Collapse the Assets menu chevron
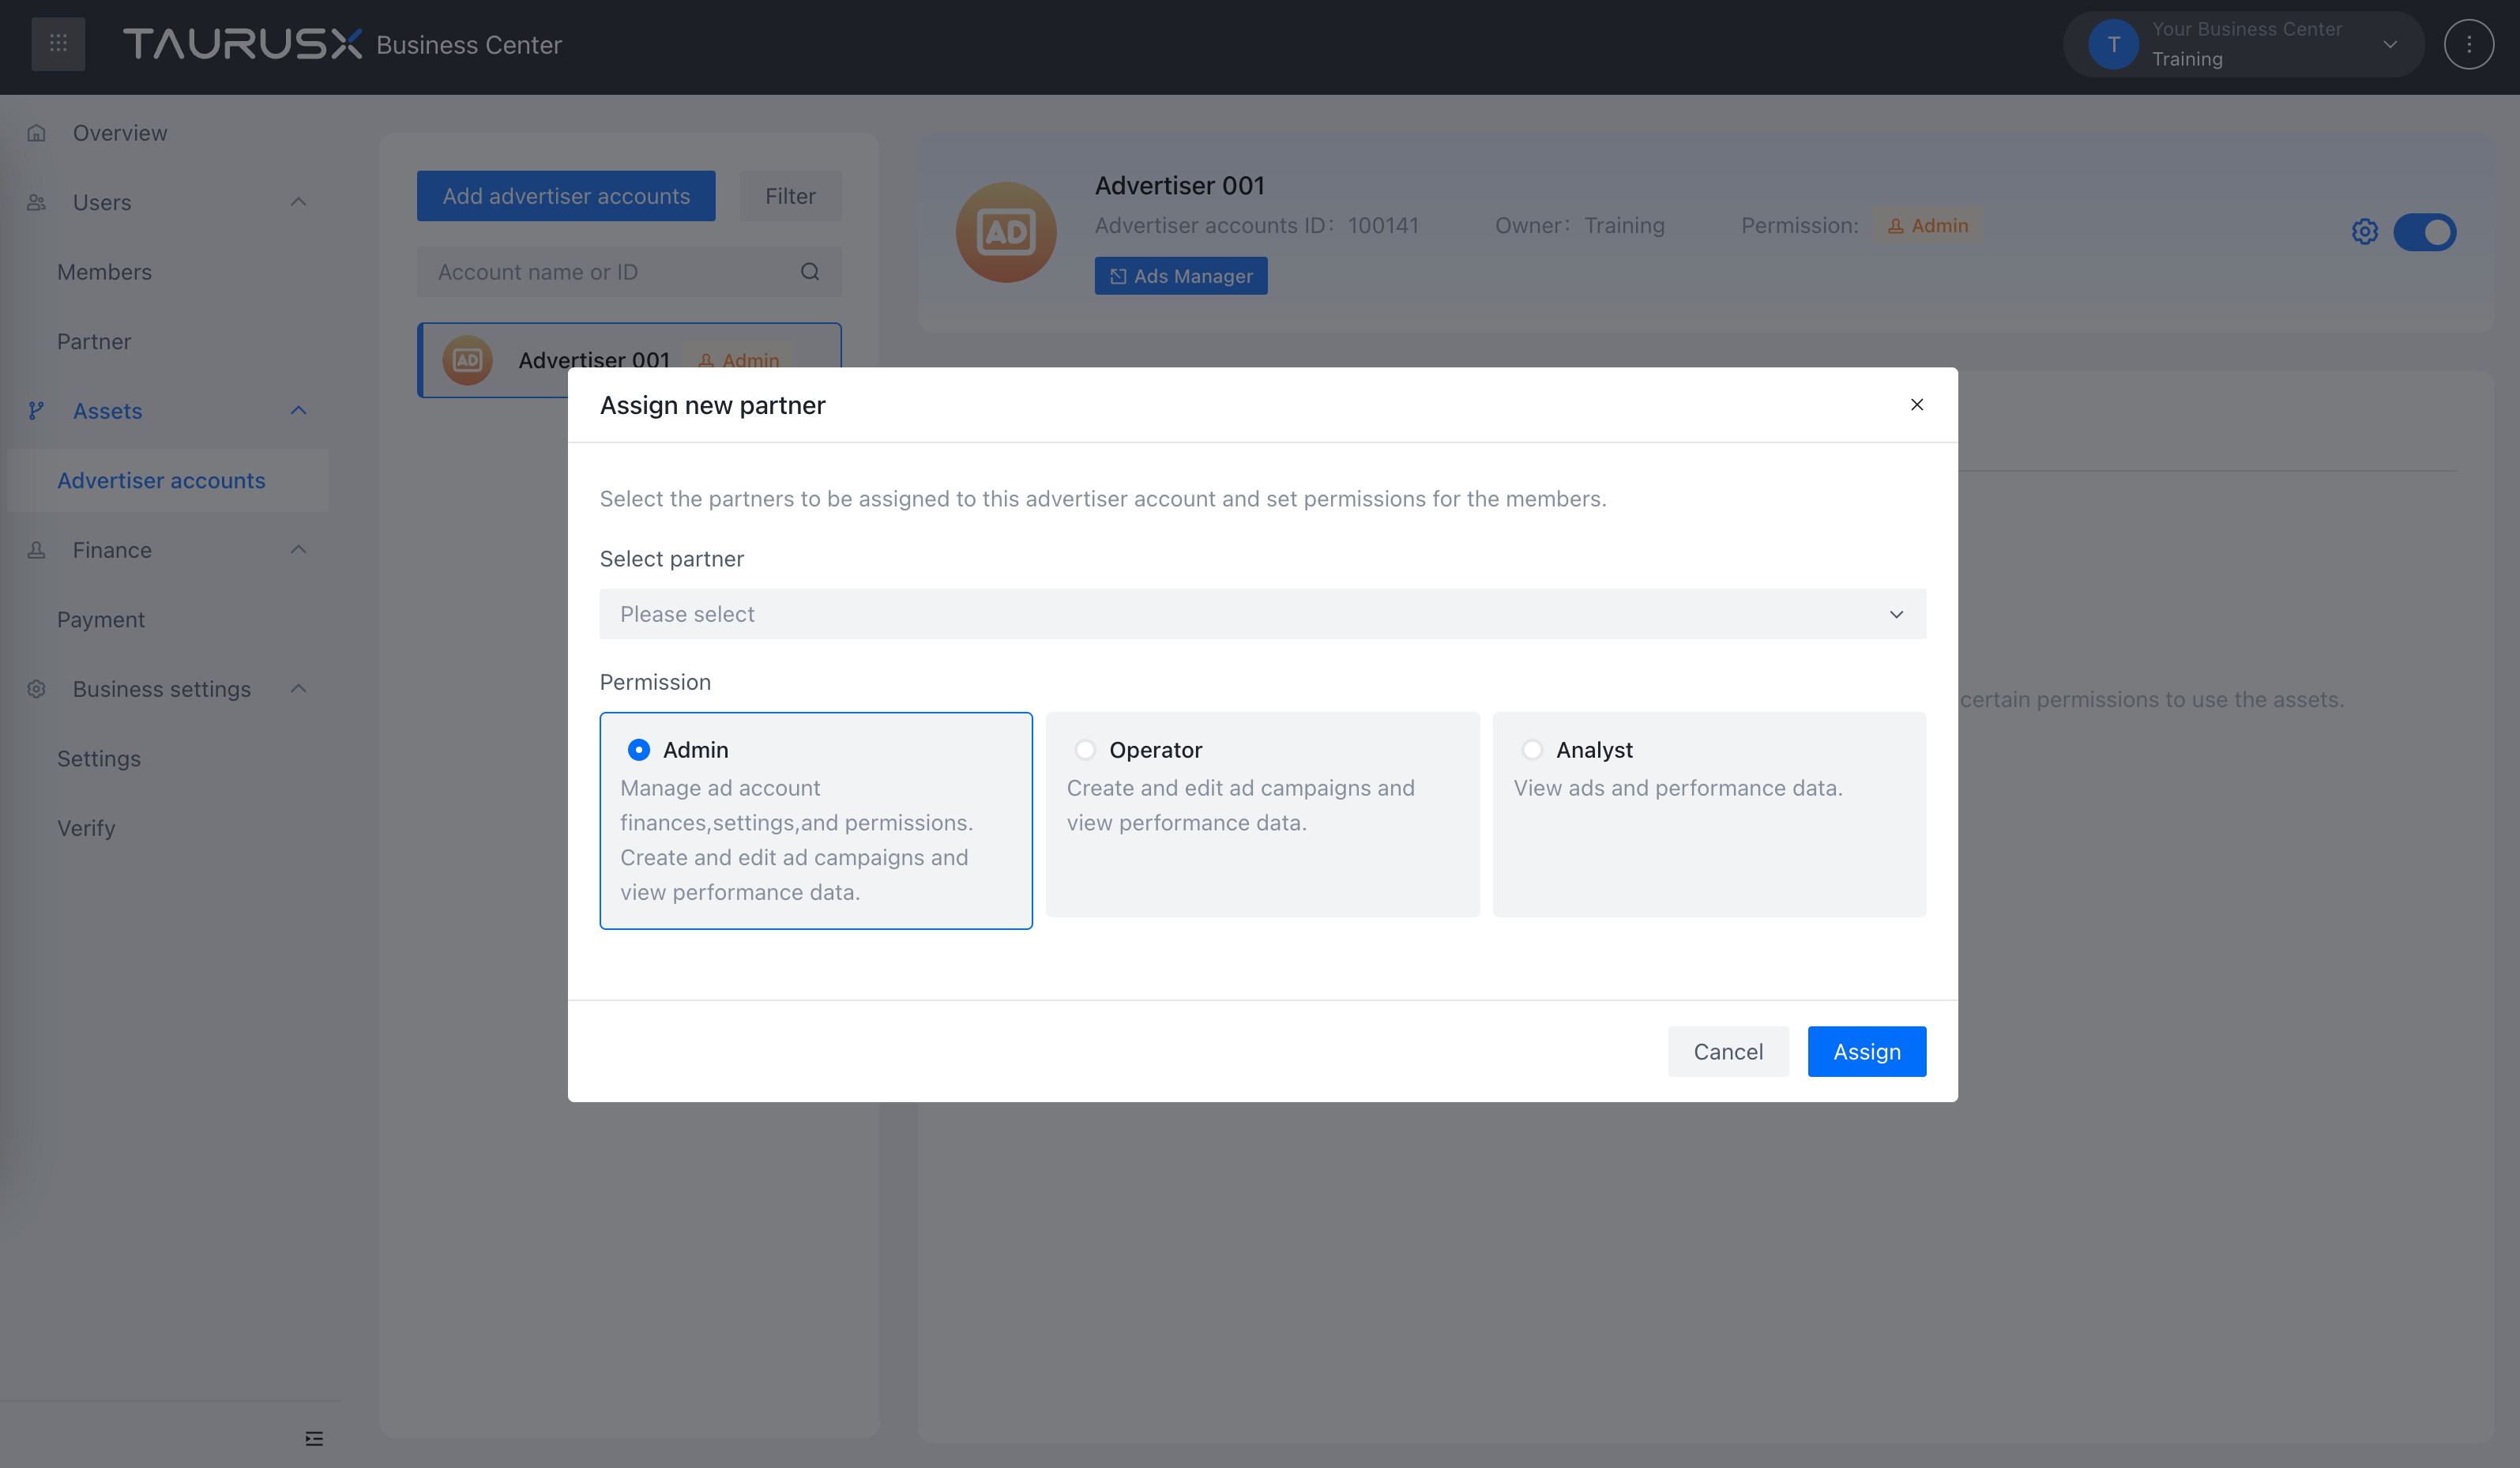This screenshot has width=2520, height=1468. click(298, 411)
